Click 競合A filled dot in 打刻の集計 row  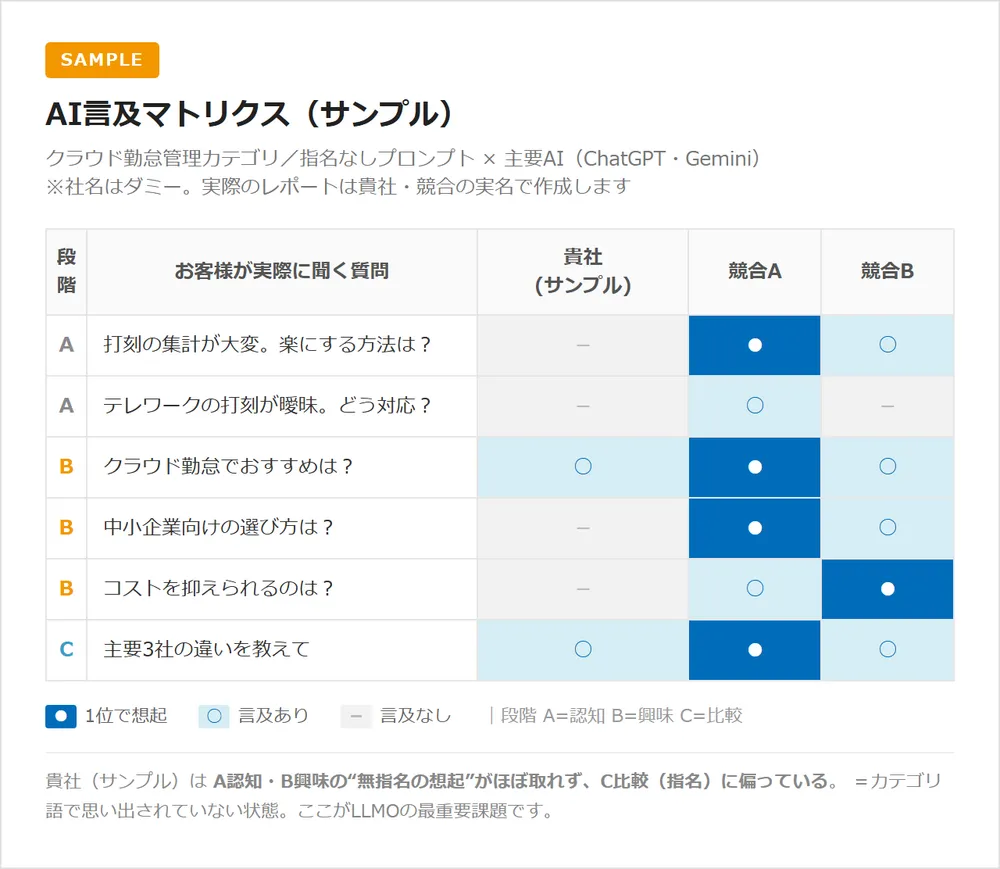[x=754, y=345]
